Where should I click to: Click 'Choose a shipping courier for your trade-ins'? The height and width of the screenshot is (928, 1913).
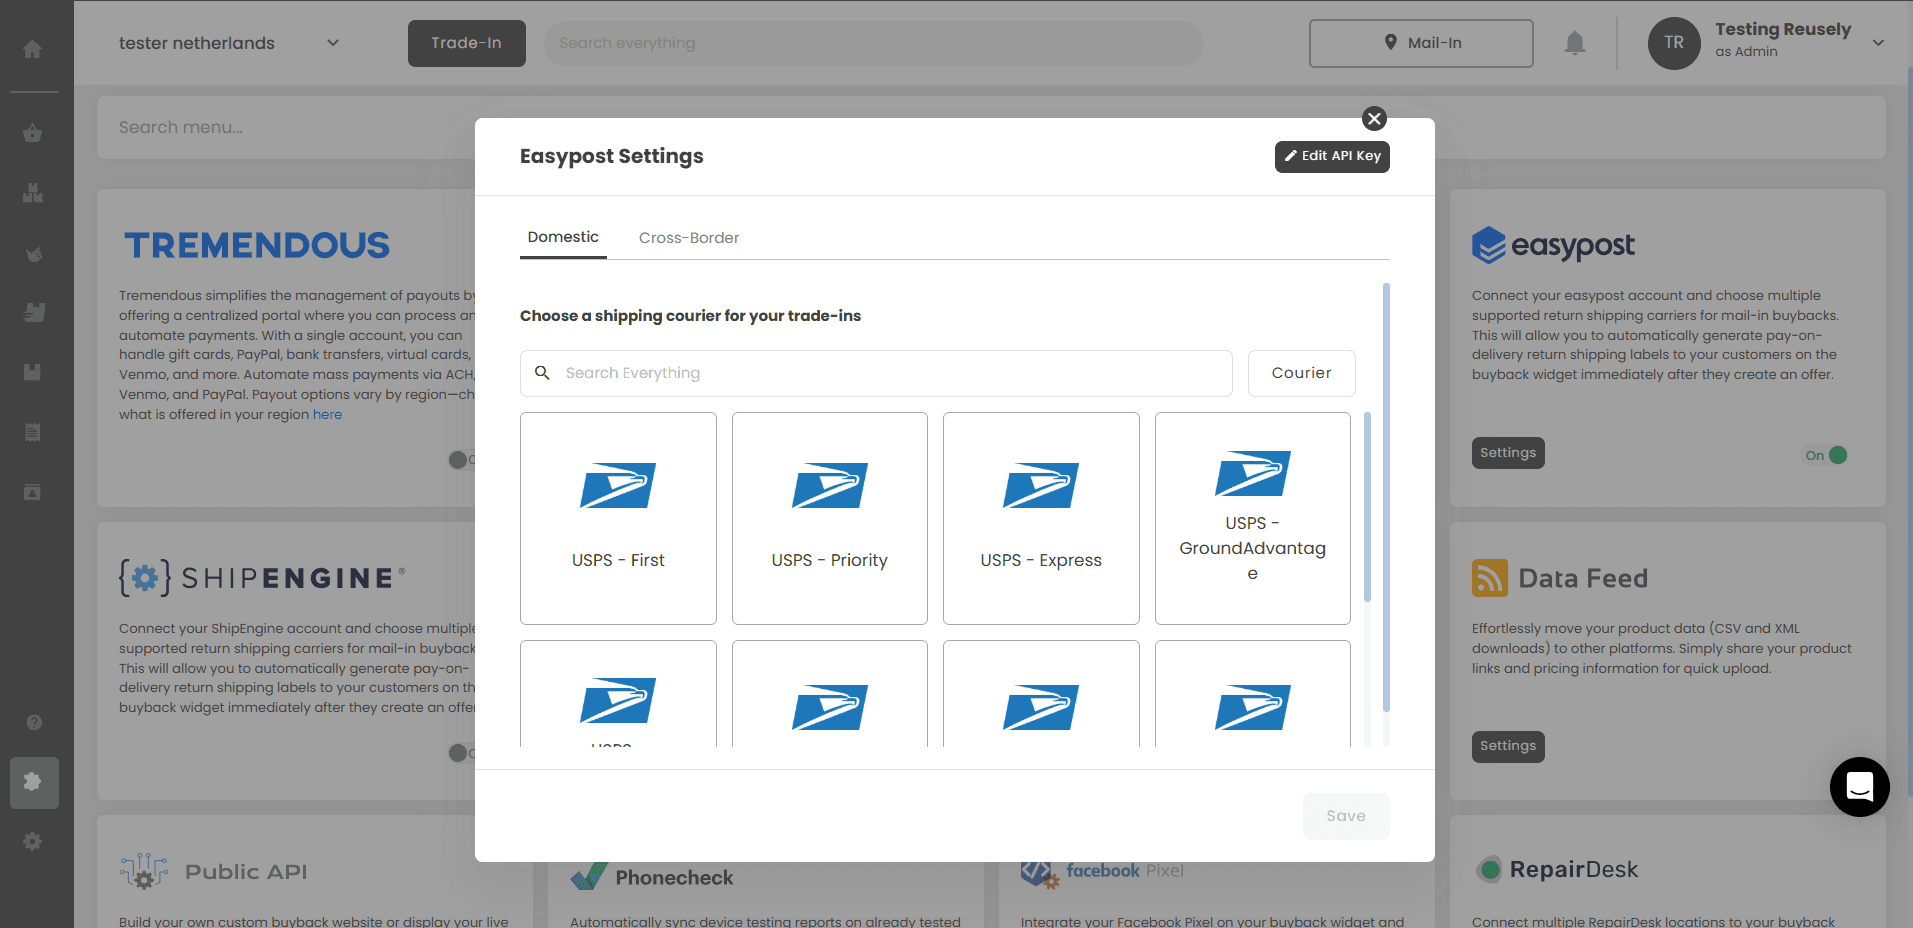[690, 316]
